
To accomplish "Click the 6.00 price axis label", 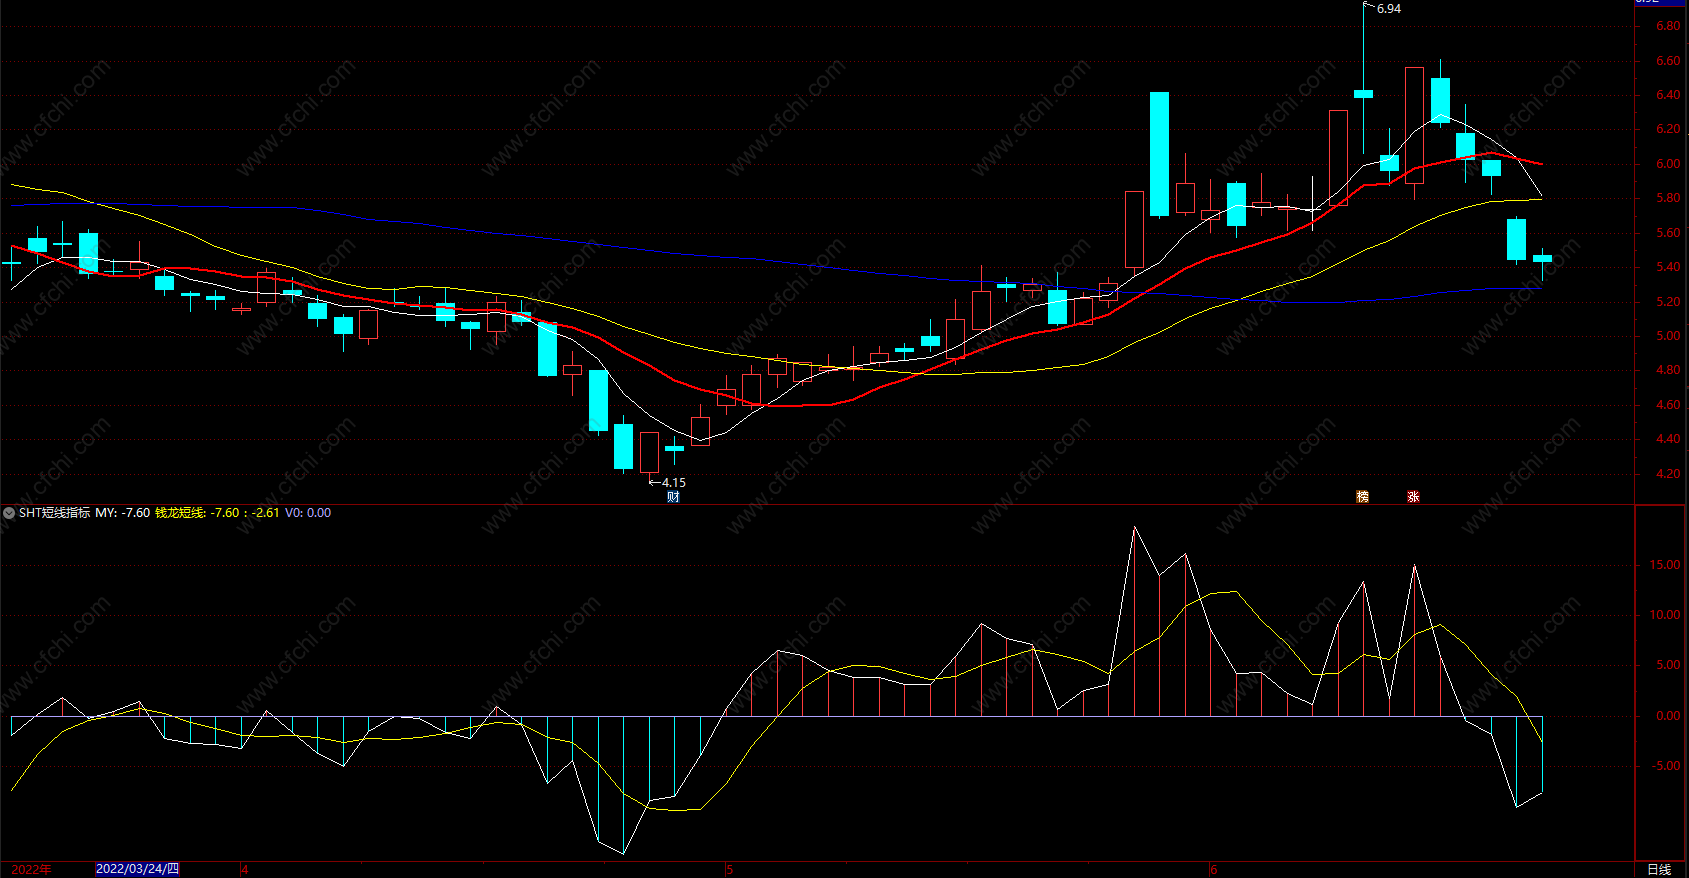I will (1667, 164).
